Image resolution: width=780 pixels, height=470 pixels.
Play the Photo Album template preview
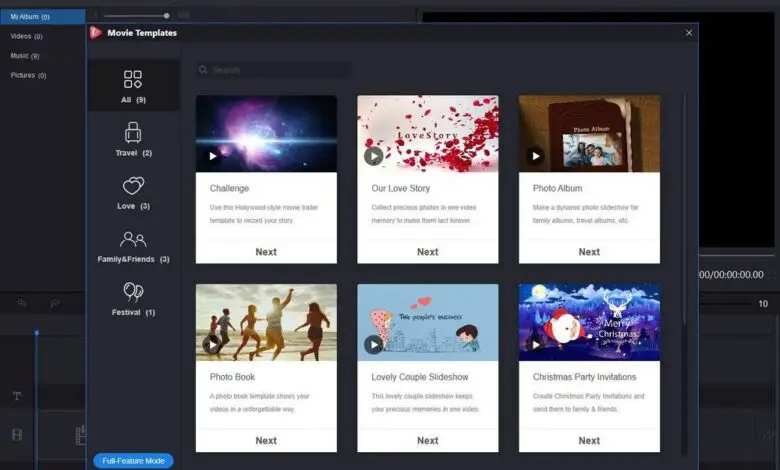point(535,156)
